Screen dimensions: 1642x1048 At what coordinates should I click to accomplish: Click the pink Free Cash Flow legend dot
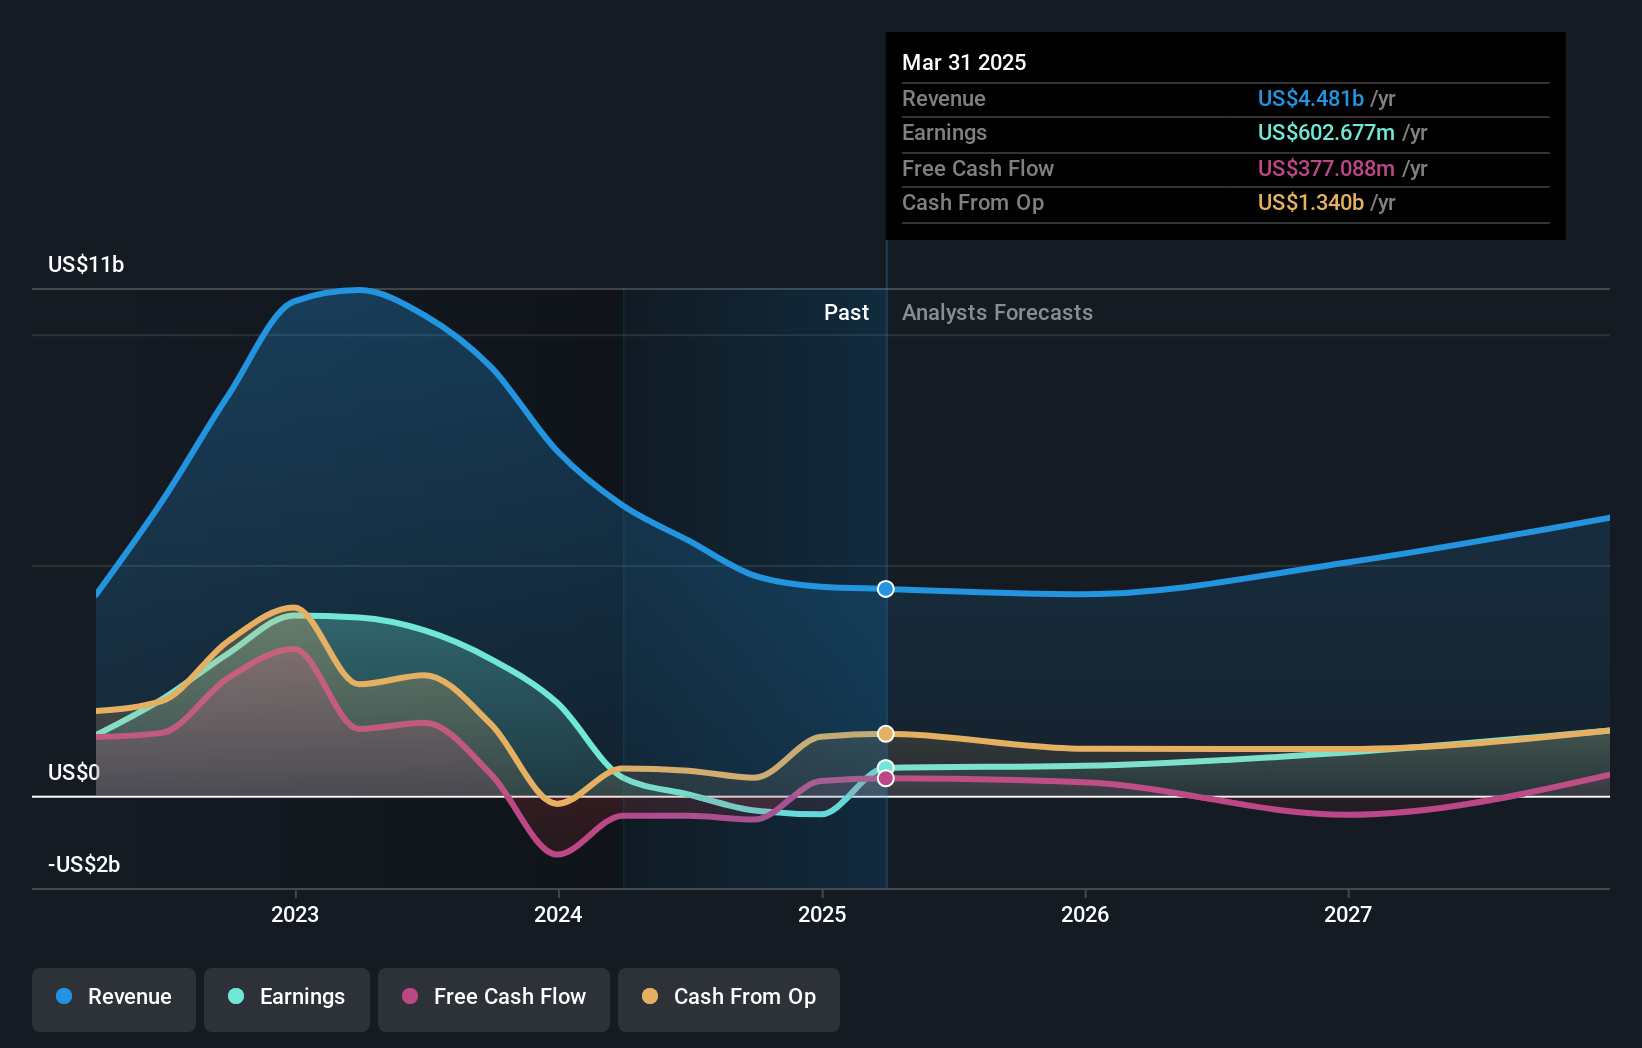[x=410, y=996]
